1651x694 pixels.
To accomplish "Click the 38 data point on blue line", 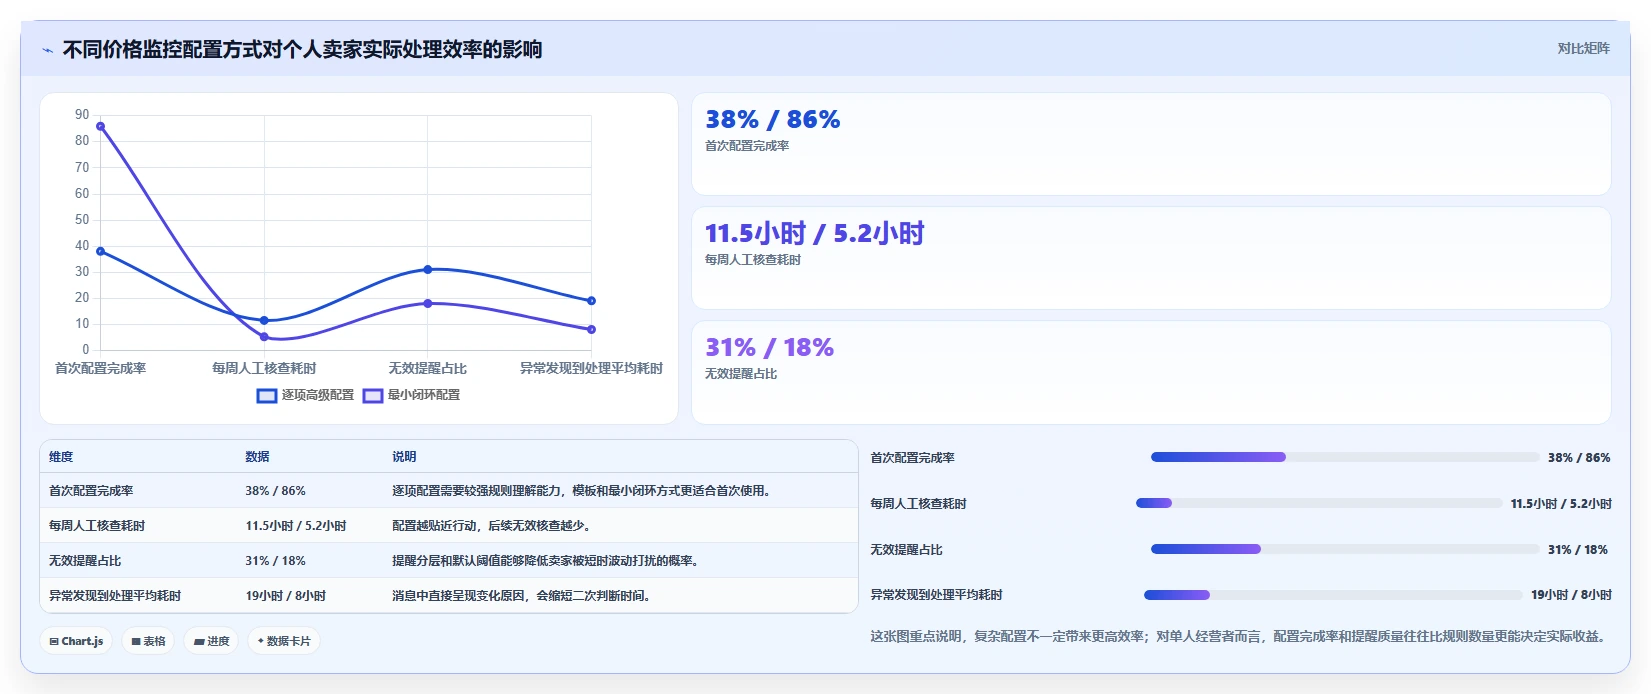I will click(101, 251).
